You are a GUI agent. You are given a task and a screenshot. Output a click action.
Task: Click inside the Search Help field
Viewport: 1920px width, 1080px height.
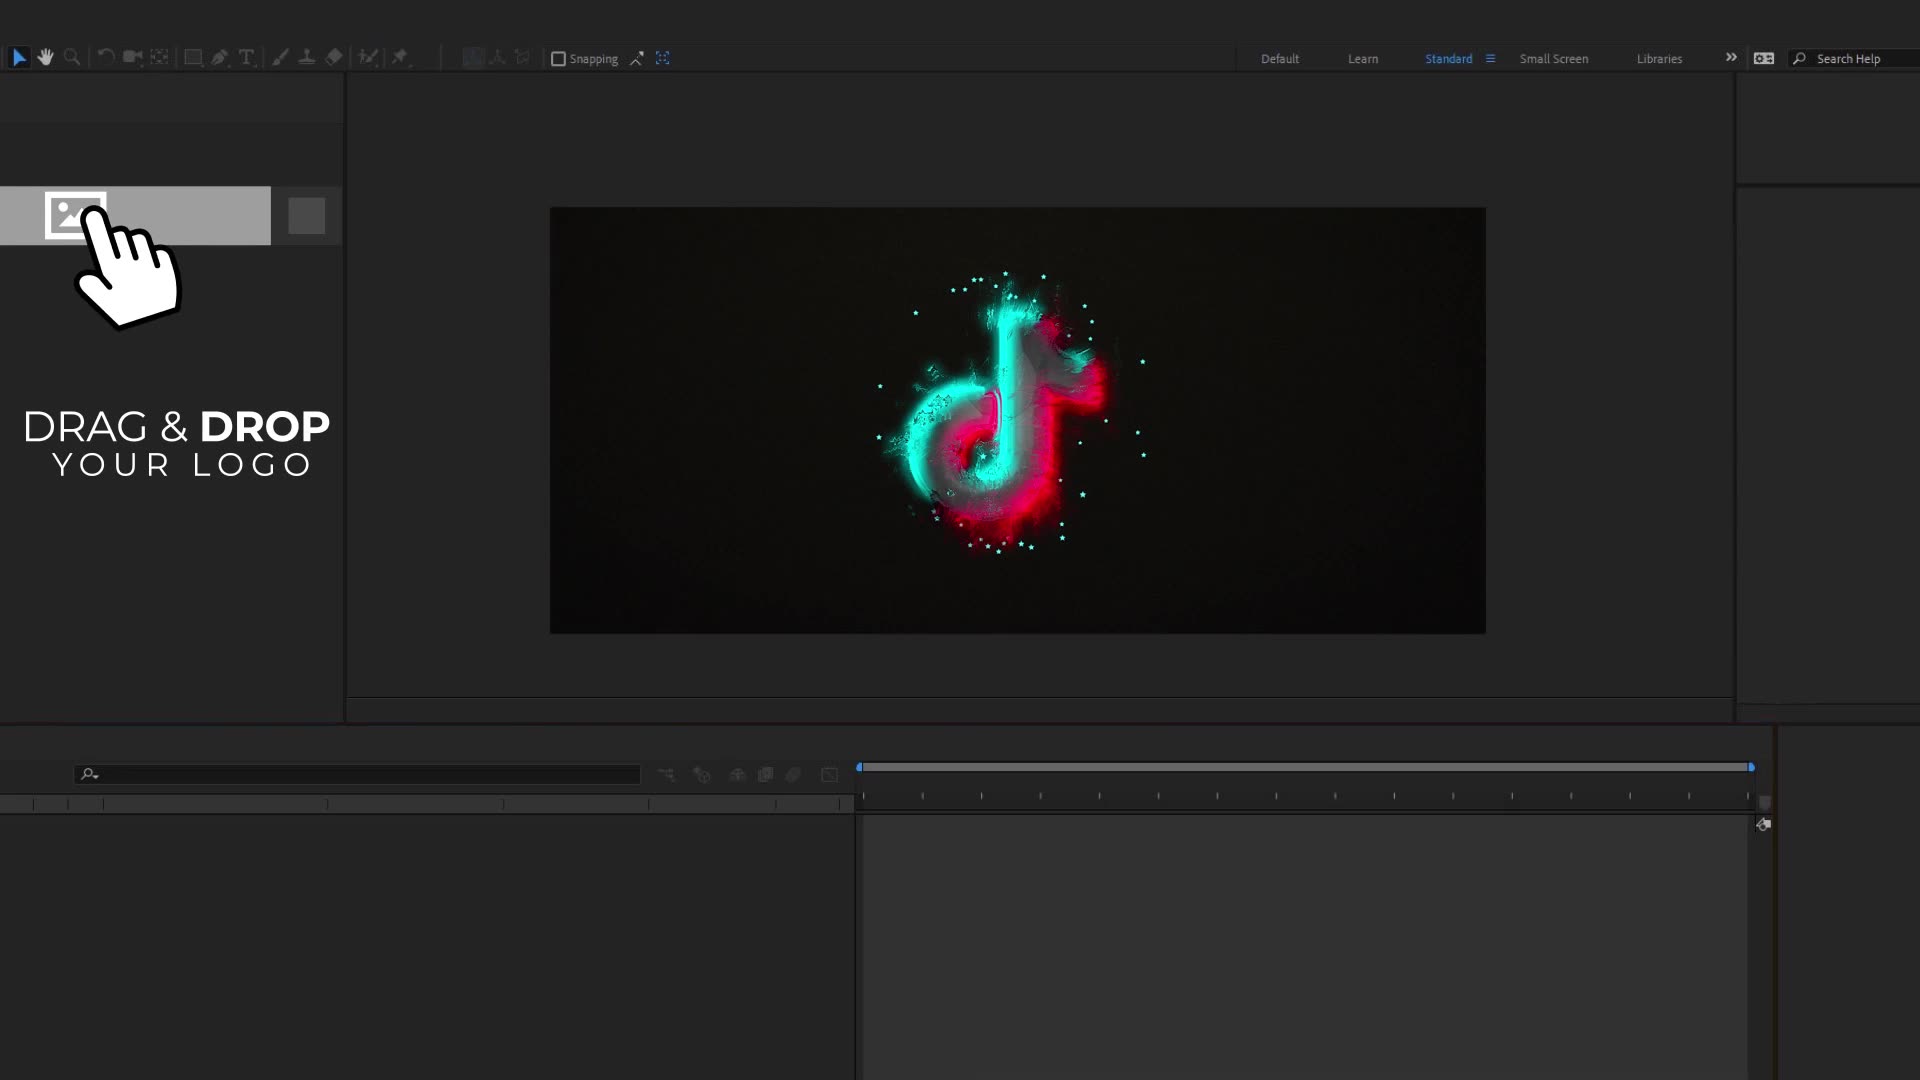[1856, 59]
